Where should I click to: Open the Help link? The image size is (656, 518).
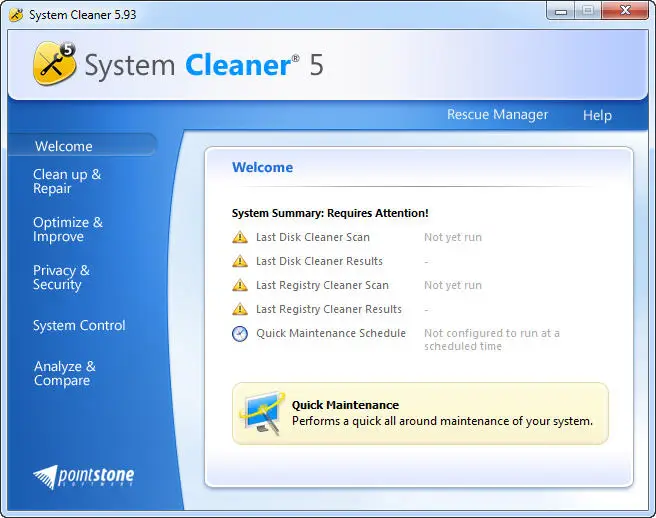tap(597, 115)
